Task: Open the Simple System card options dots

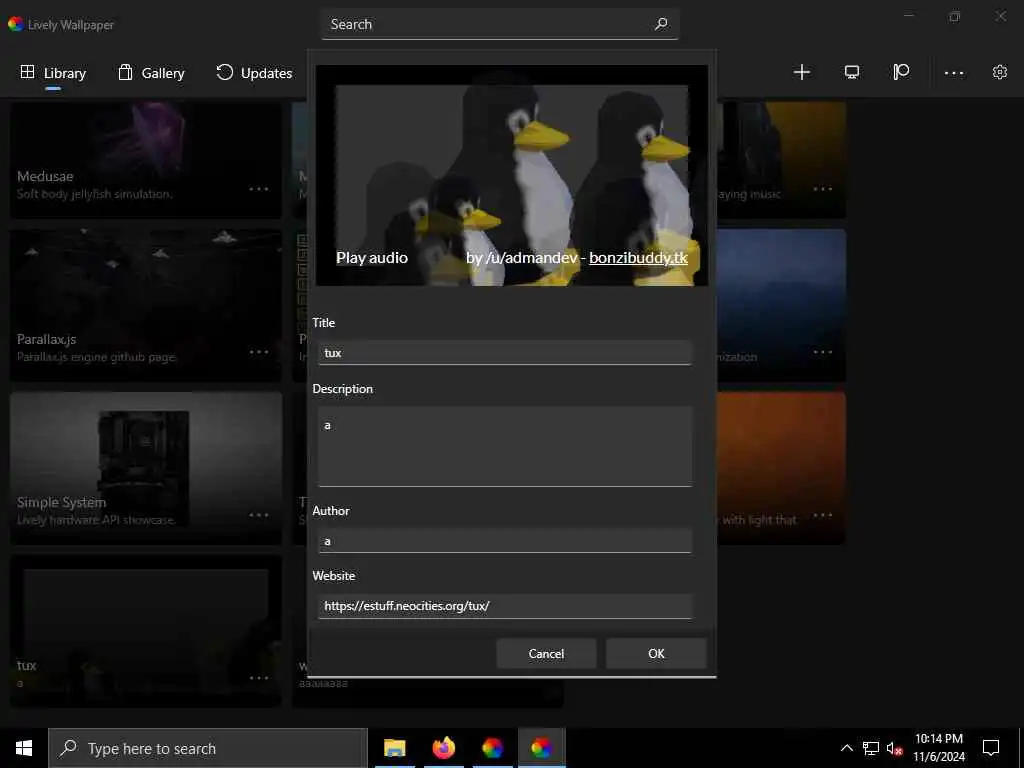Action: pyautogui.click(x=259, y=515)
